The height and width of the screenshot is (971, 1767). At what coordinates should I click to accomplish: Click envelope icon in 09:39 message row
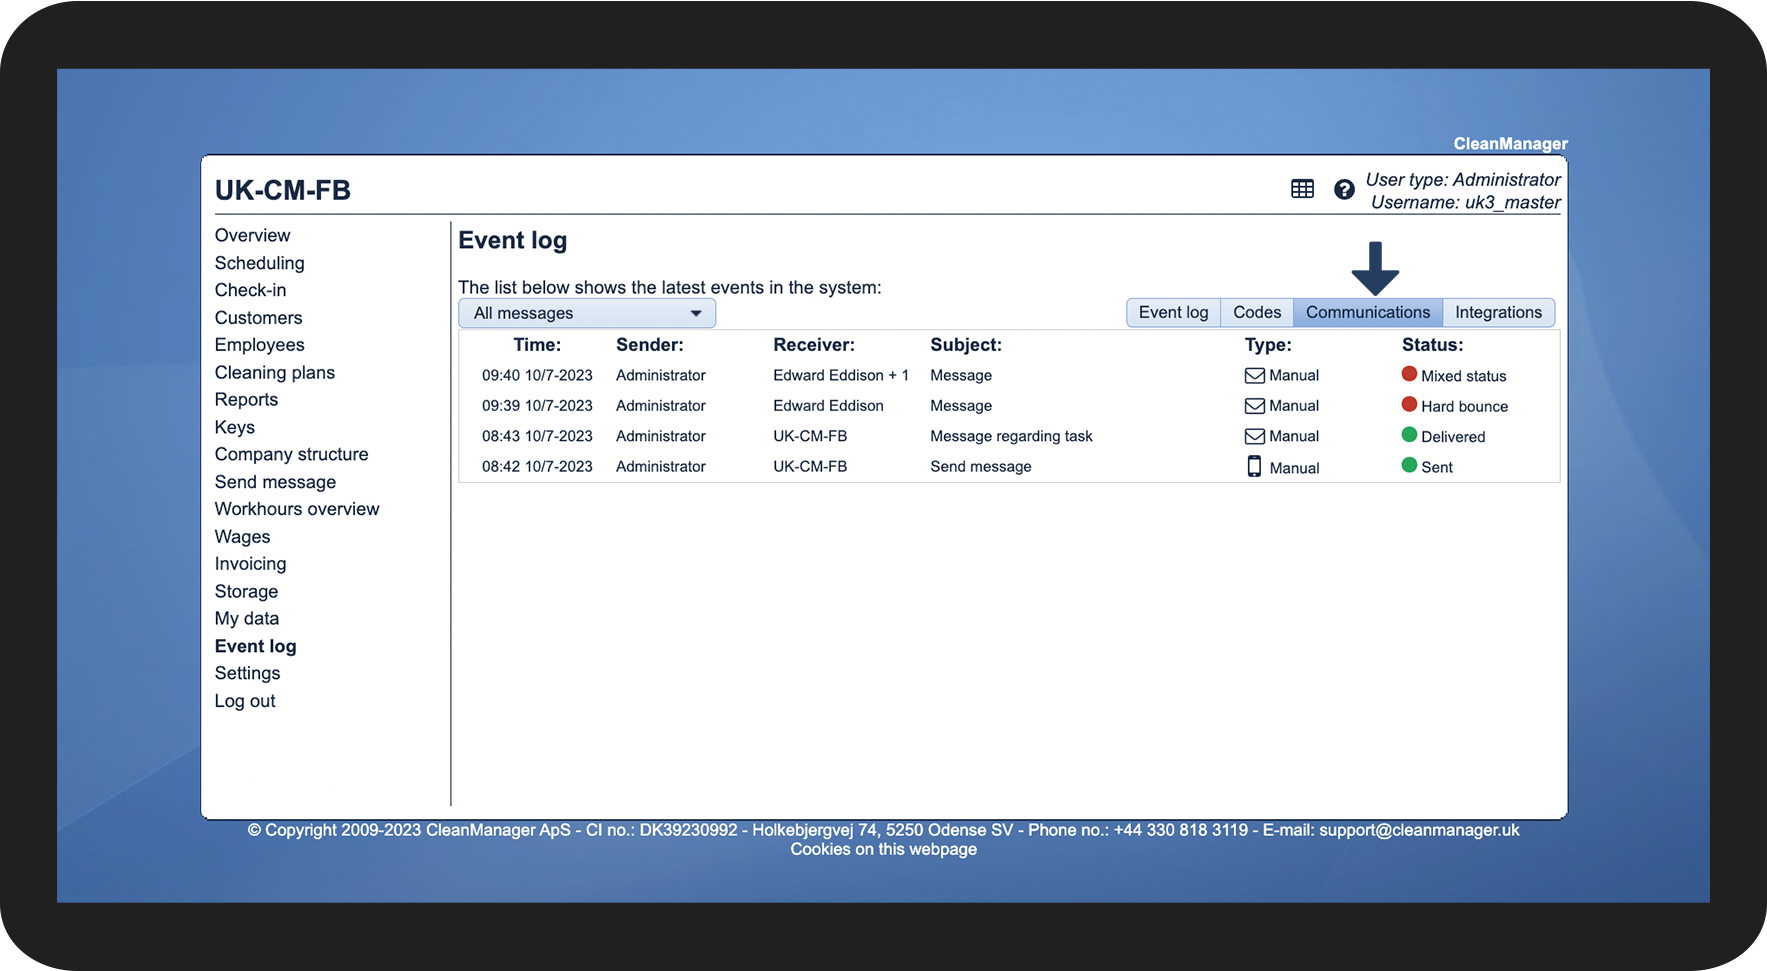pyautogui.click(x=1254, y=406)
